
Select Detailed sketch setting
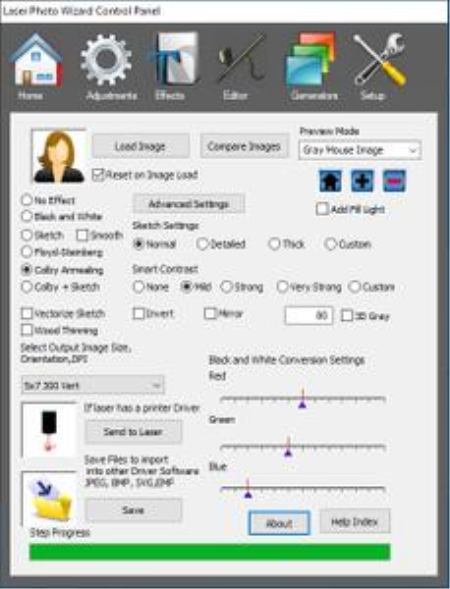pos(202,244)
